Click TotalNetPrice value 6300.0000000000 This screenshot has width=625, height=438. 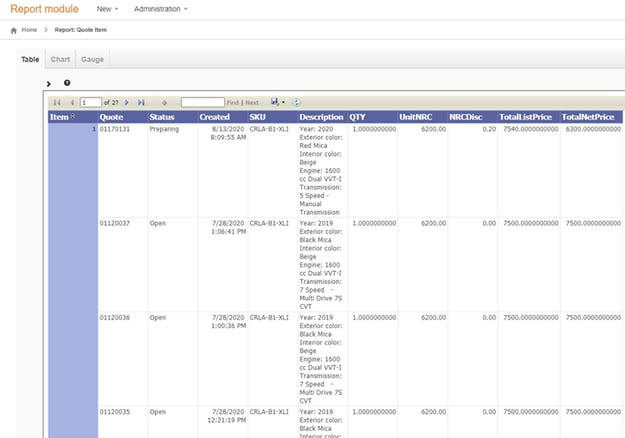(x=593, y=129)
